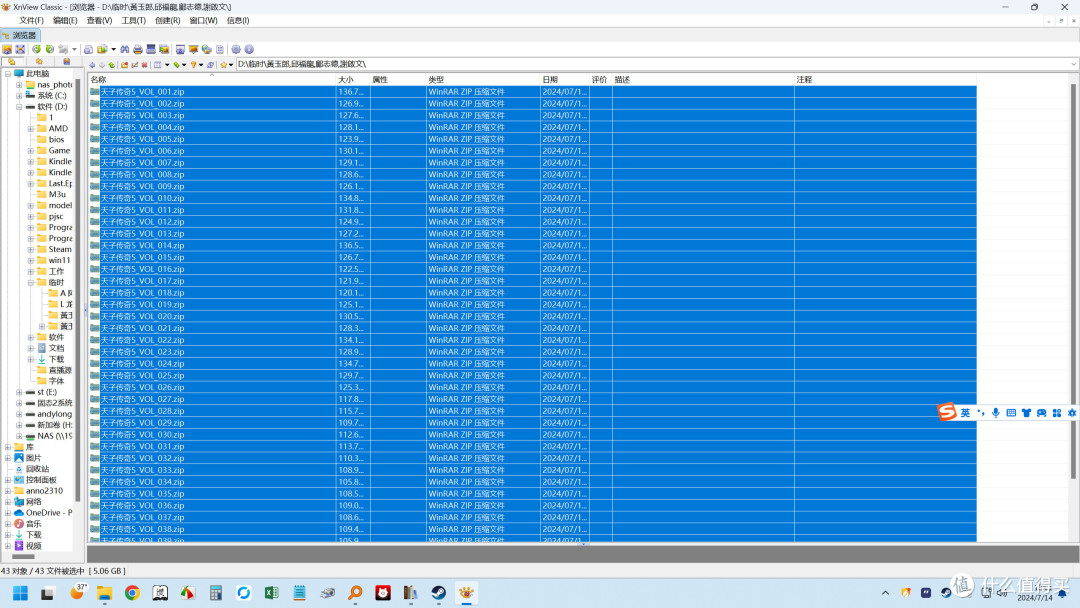The width and height of the screenshot is (1080, 608).
Task: Click the file list vertical scrollbar
Action: [x=1074, y=281]
